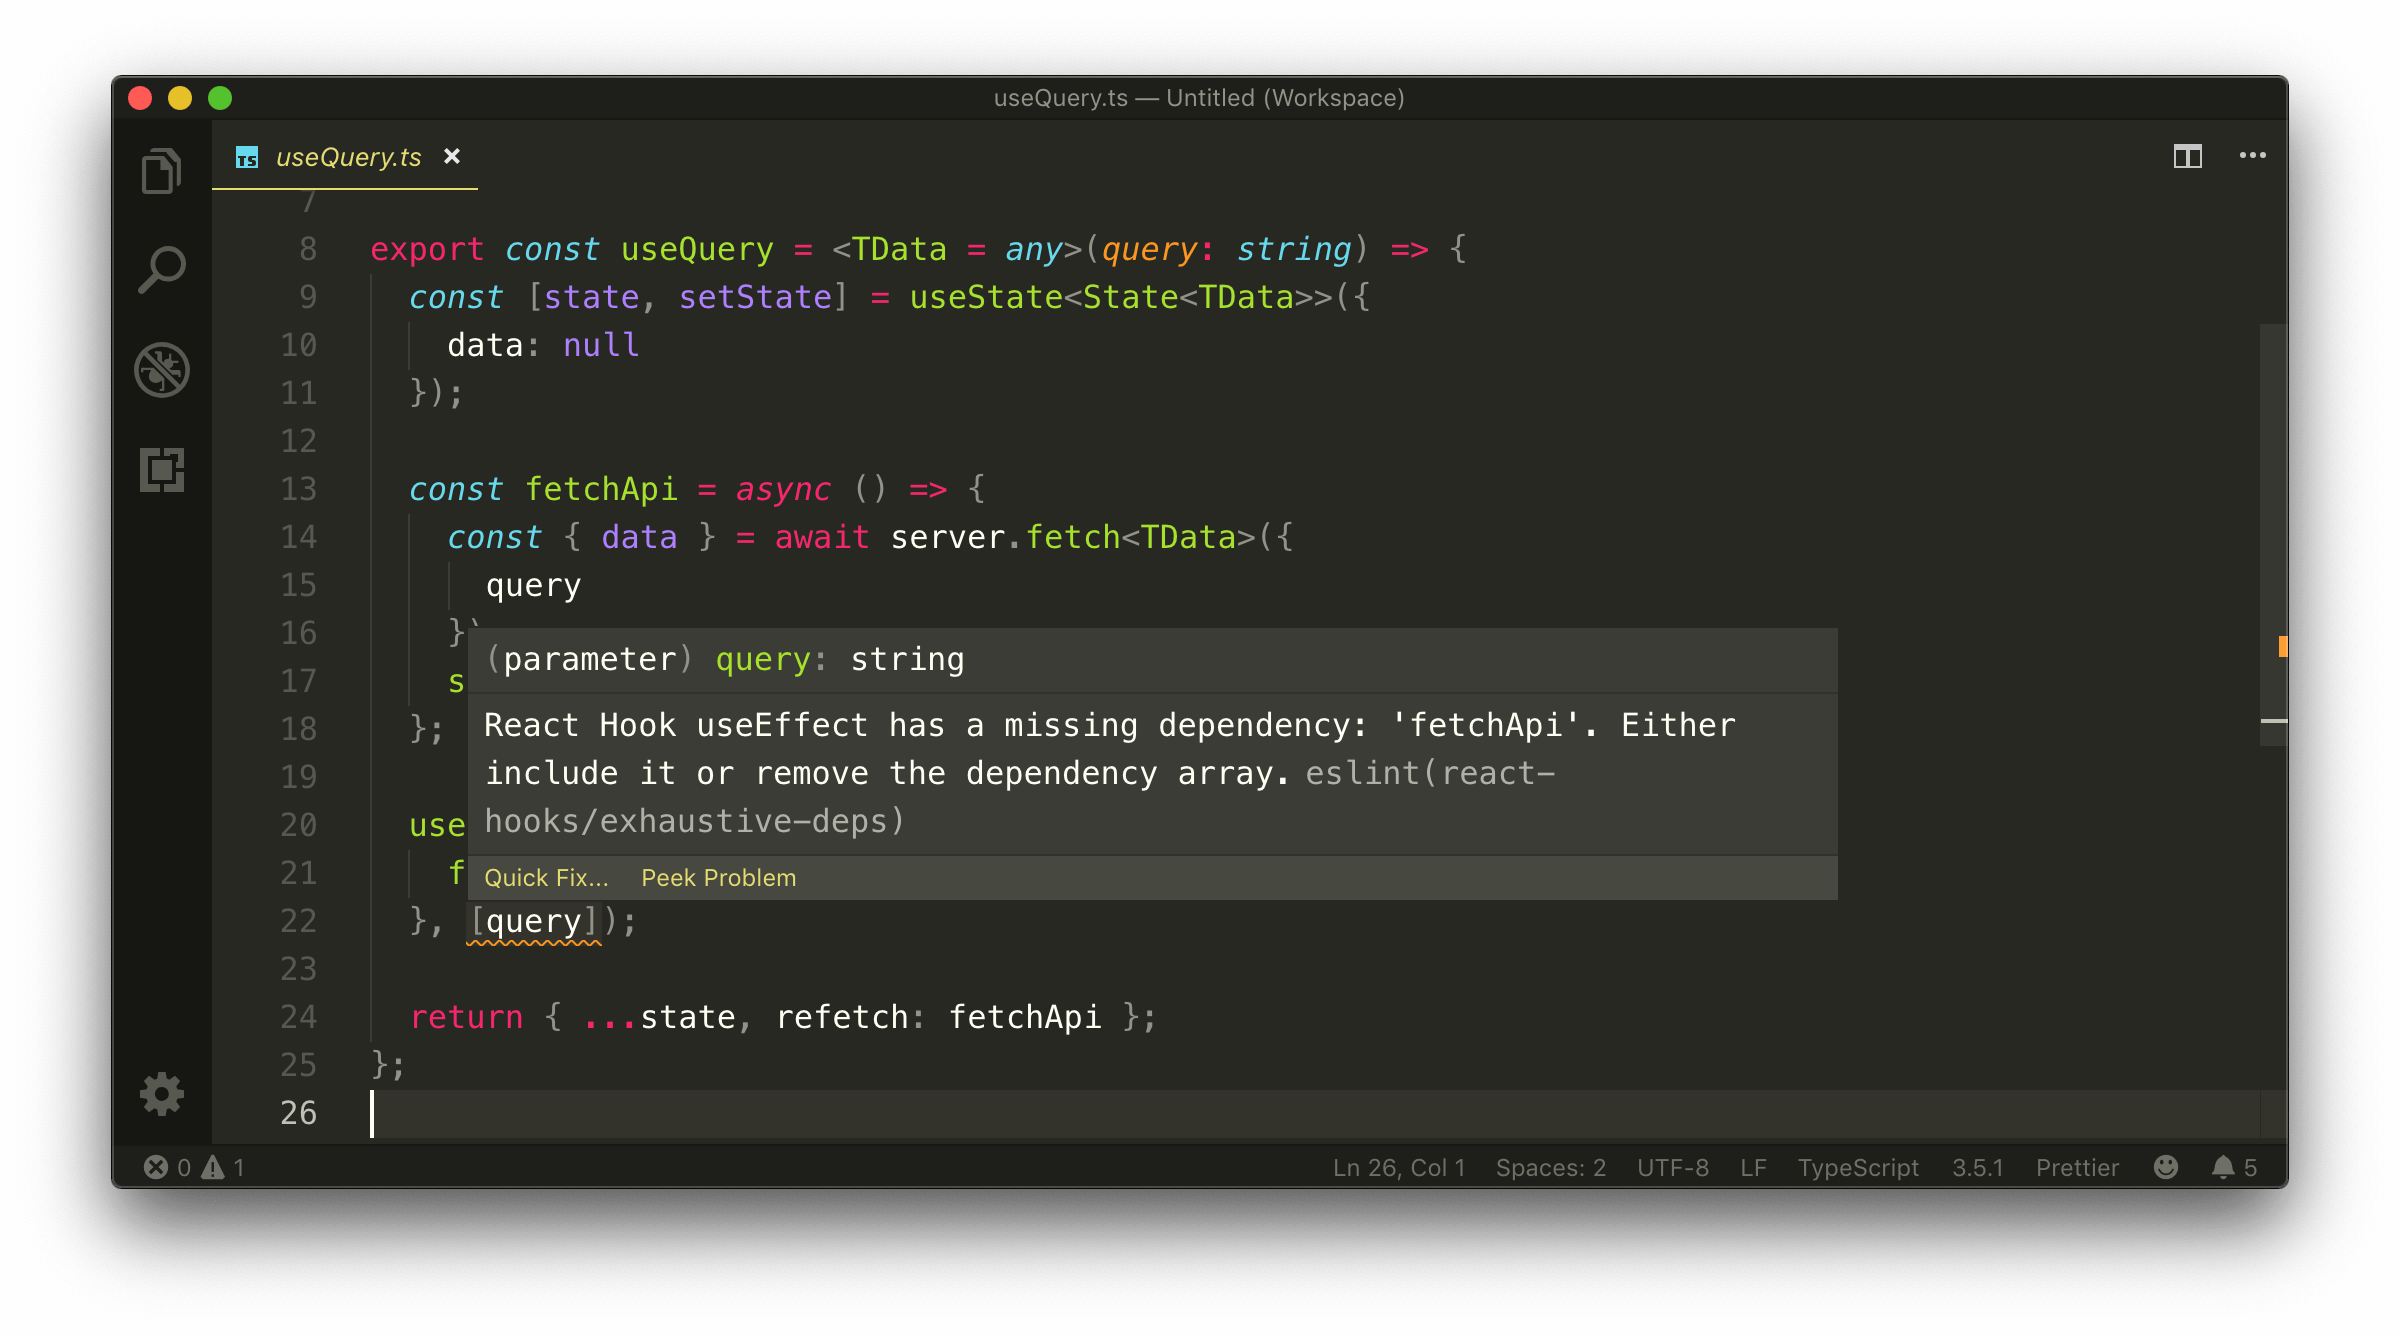The image size is (2400, 1336).
Task: Send feedback with the smiley icon
Action: point(2166,1167)
